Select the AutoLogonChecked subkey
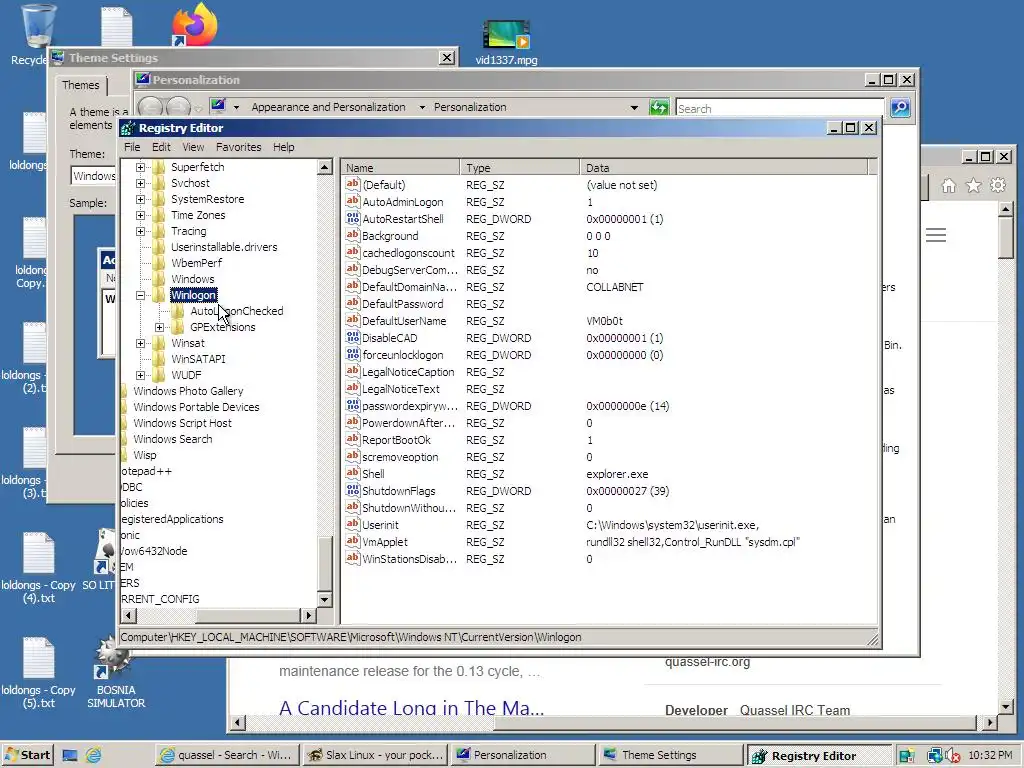 (x=236, y=311)
